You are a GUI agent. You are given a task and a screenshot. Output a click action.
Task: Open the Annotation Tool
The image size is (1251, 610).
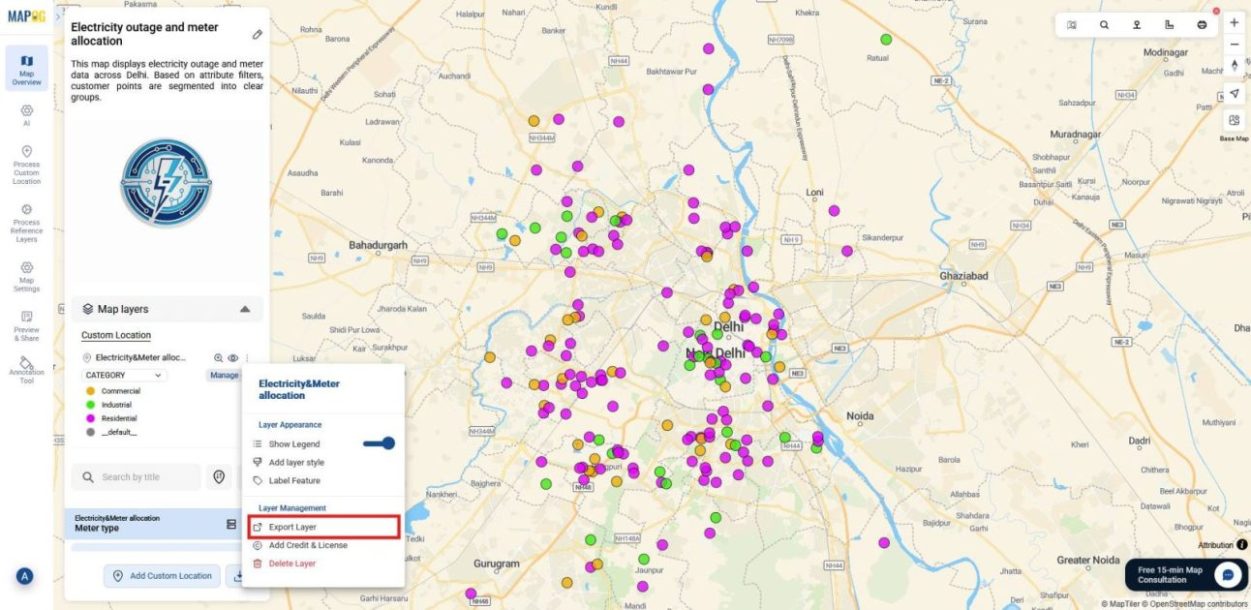click(x=26, y=368)
